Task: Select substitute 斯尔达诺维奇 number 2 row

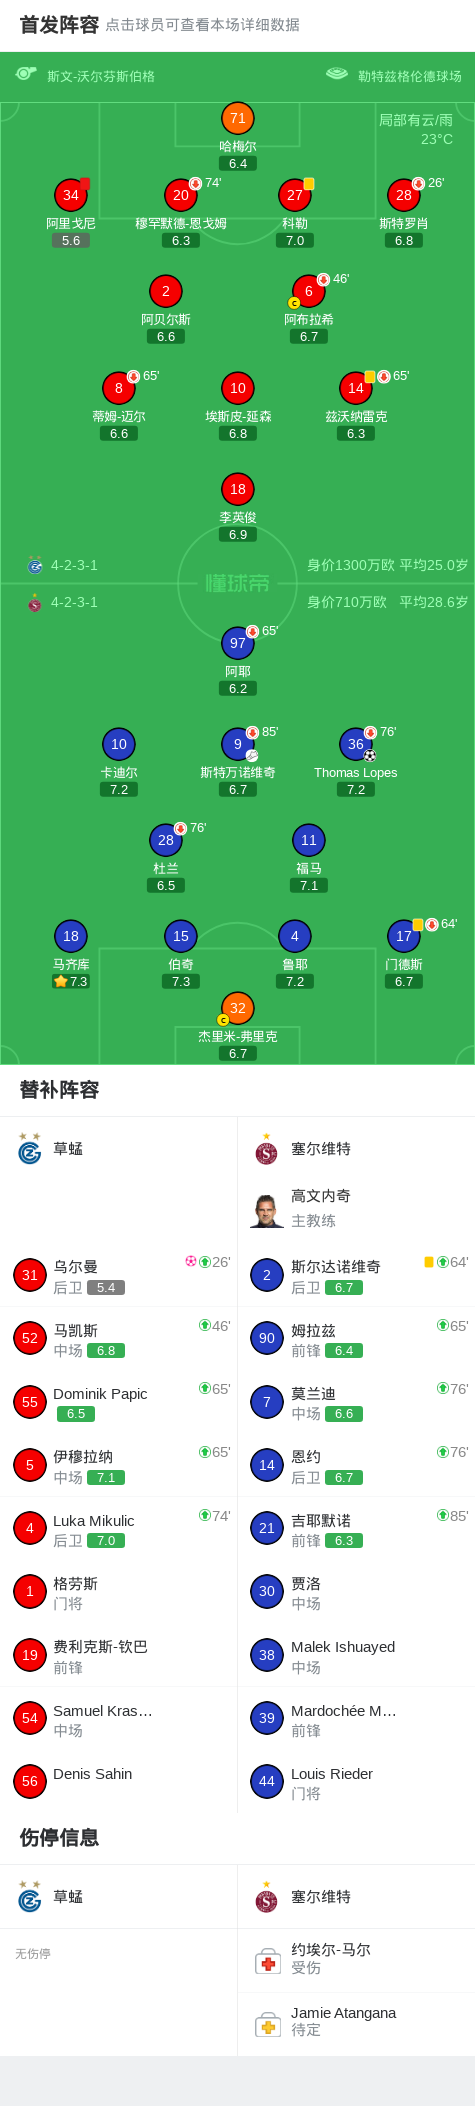Action: 356,1275
